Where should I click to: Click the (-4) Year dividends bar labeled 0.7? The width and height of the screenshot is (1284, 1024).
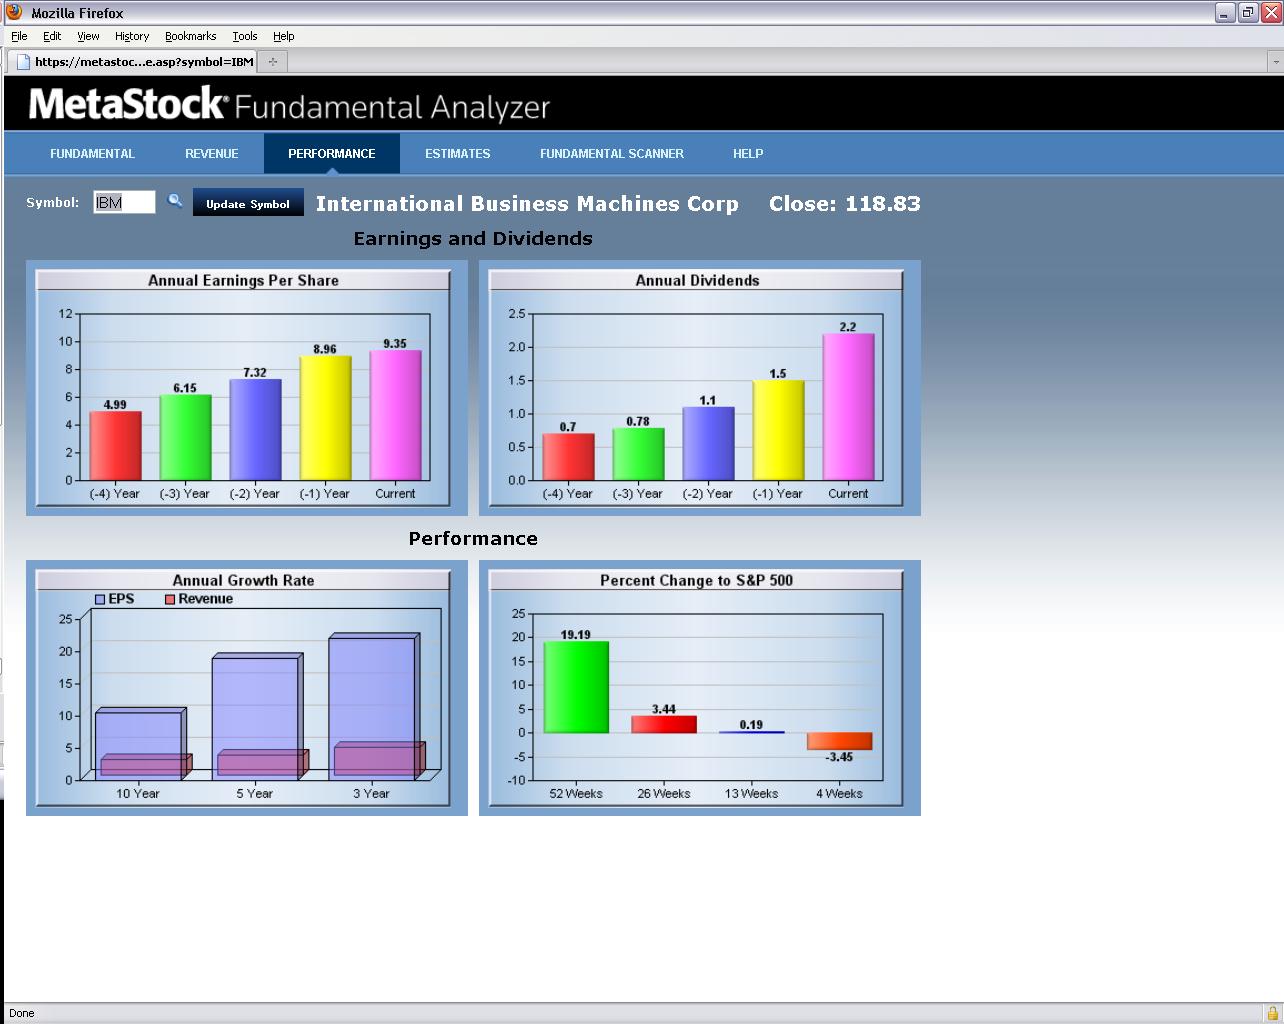pos(568,457)
